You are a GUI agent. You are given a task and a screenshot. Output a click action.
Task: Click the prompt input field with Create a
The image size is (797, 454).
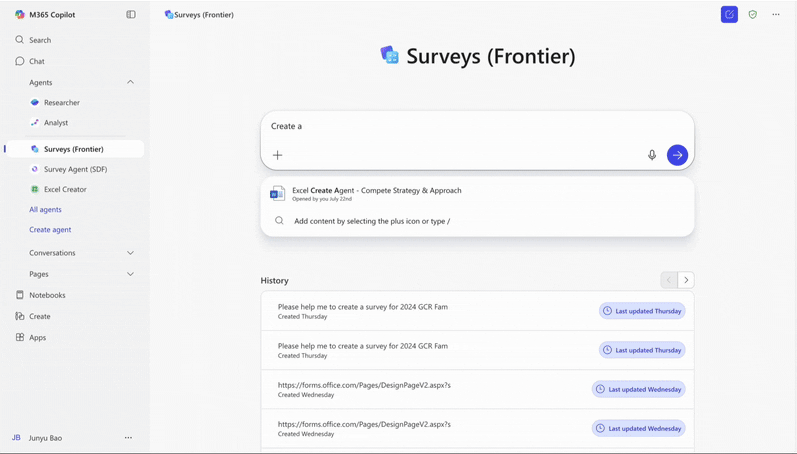(477, 126)
